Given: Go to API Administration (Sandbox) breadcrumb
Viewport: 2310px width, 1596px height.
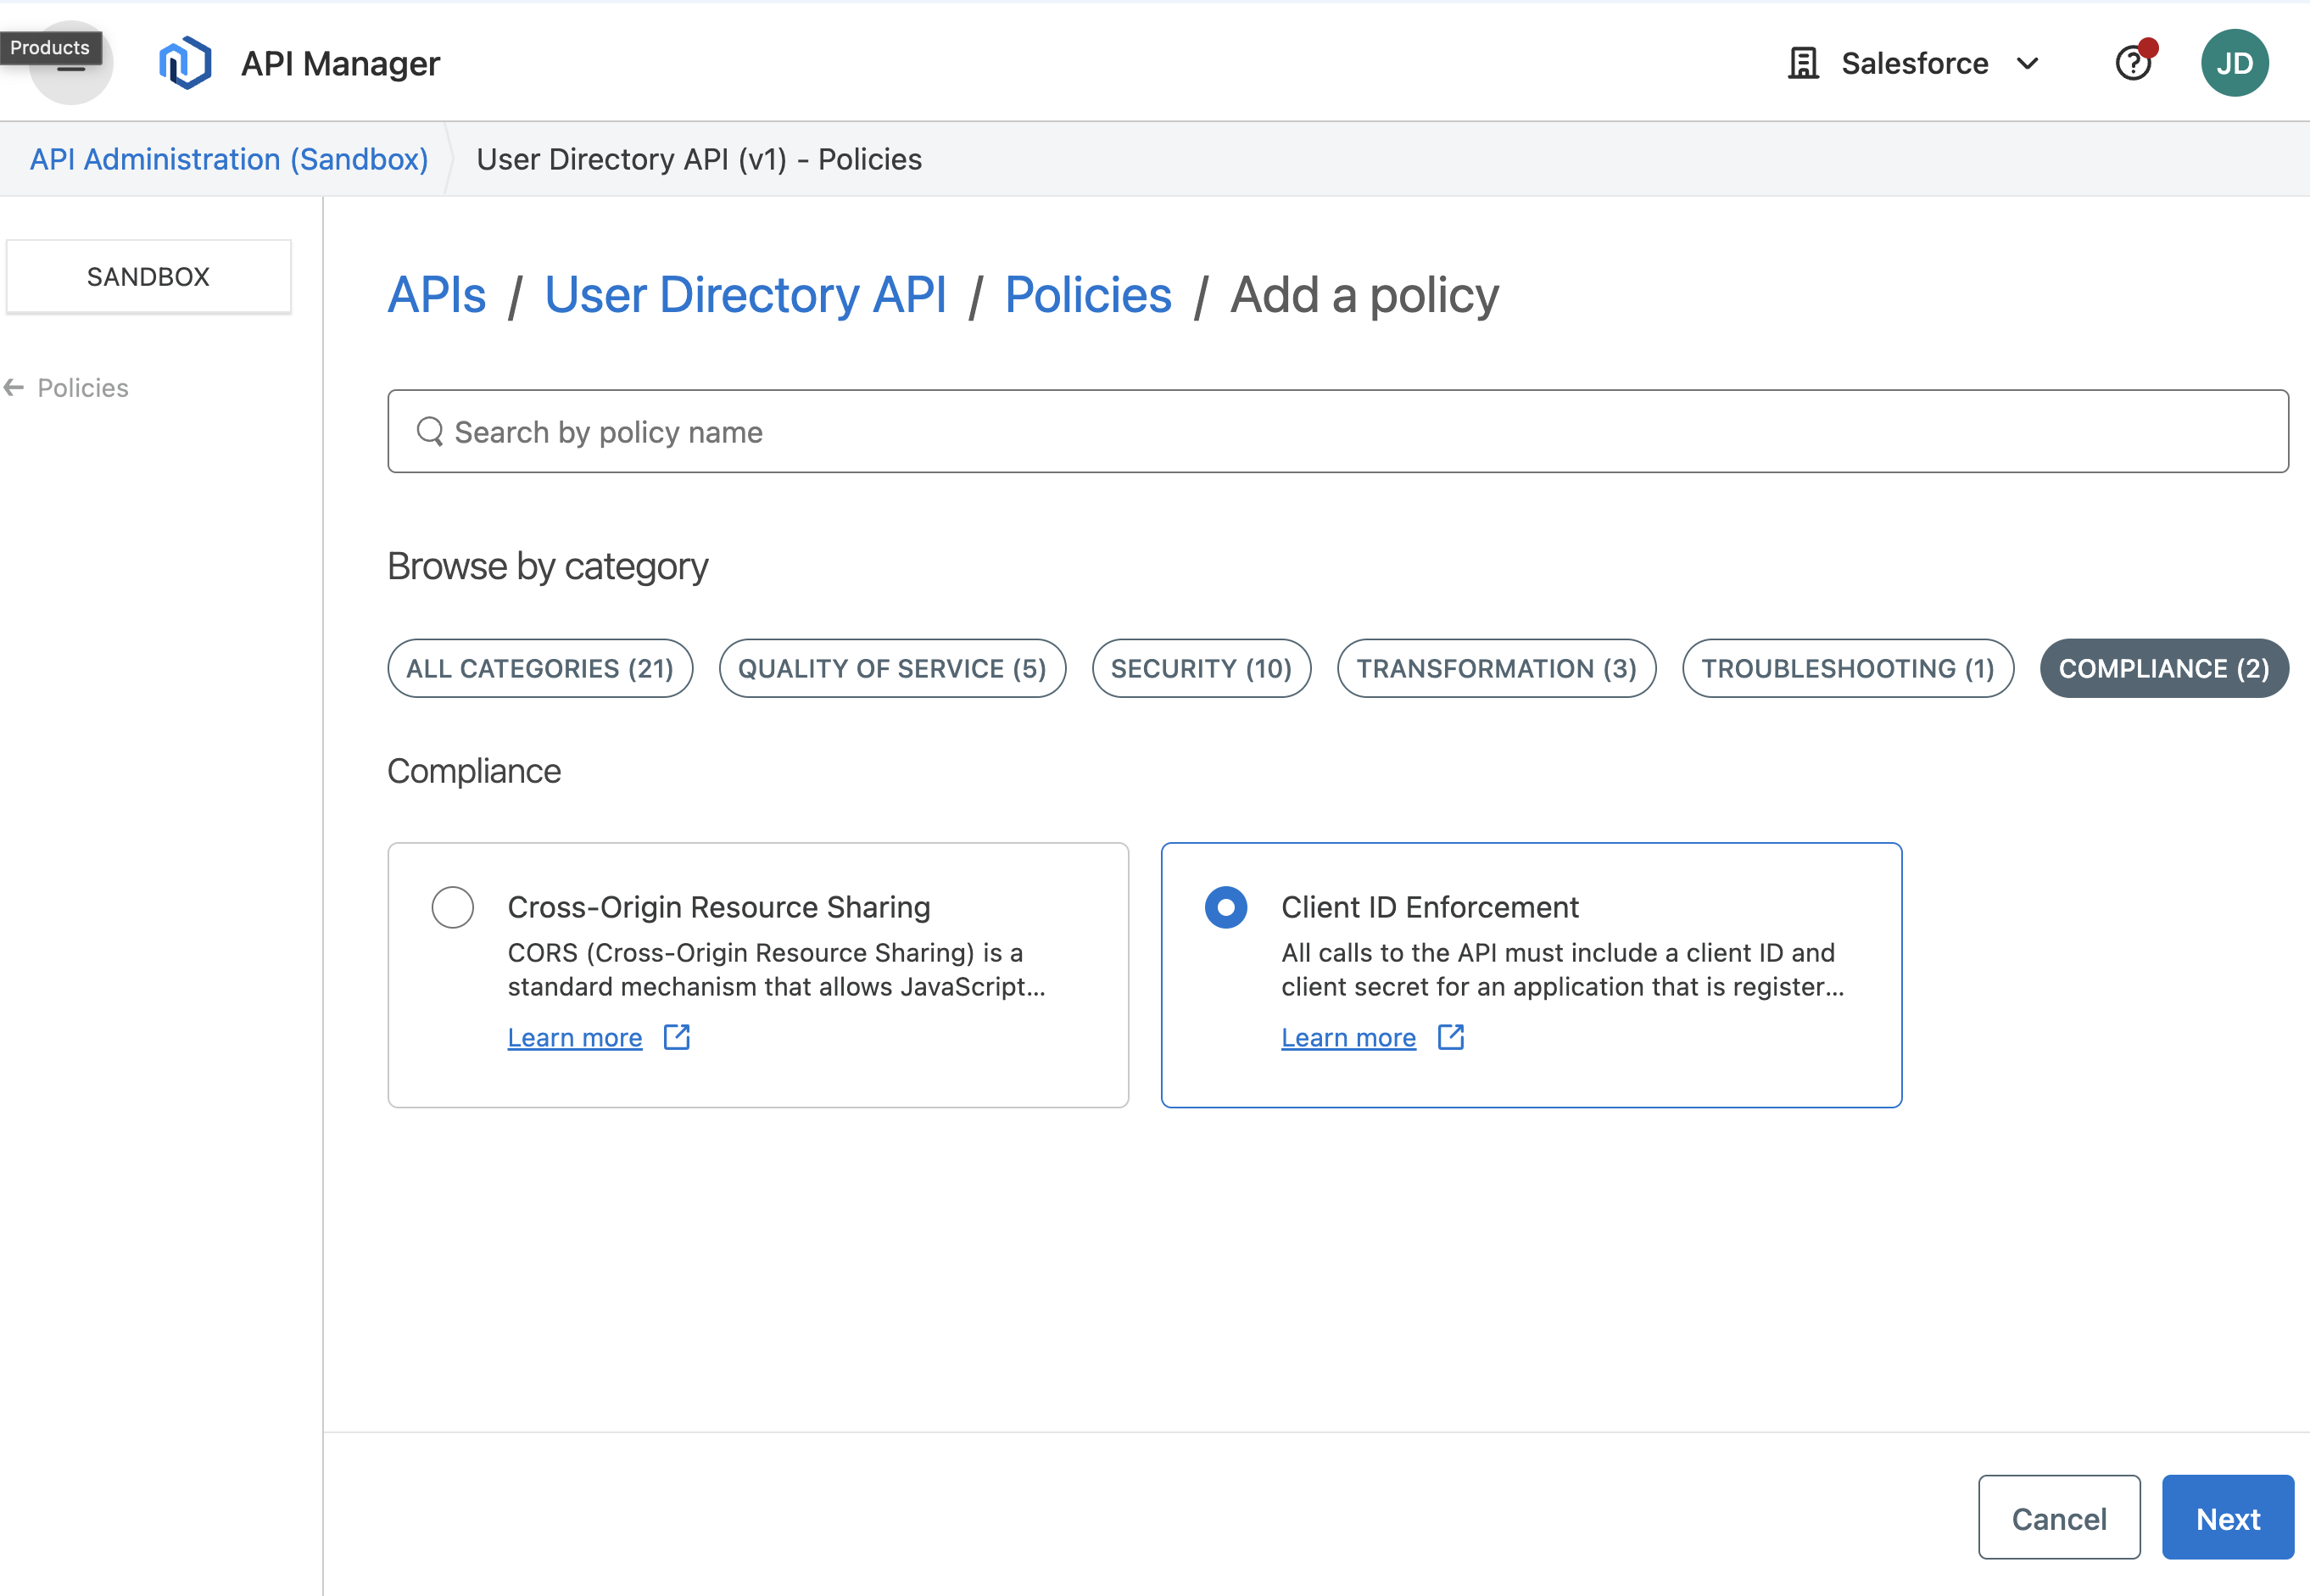Looking at the screenshot, I should pos(228,159).
